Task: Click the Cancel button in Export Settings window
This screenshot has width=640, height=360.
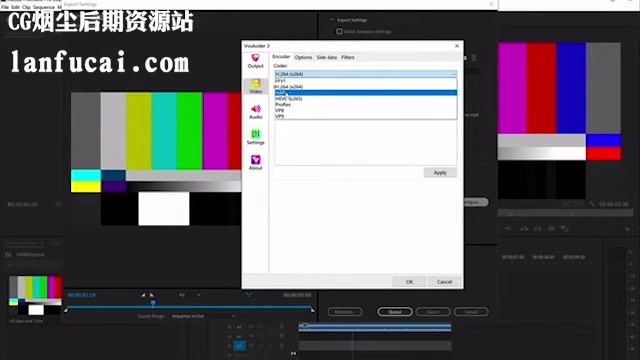Action: click(x=471, y=312)
